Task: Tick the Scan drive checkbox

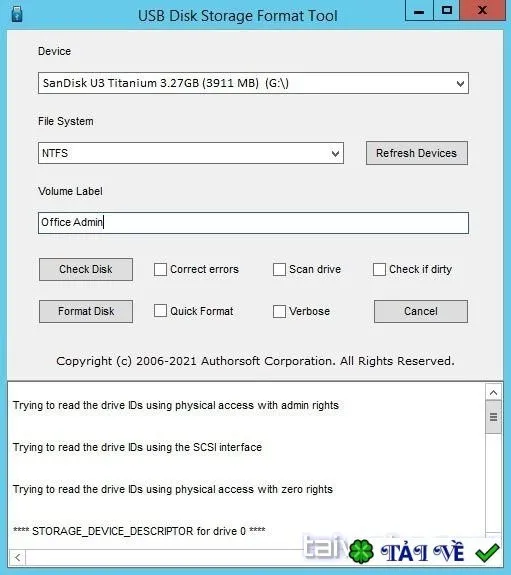Action: 279,270
